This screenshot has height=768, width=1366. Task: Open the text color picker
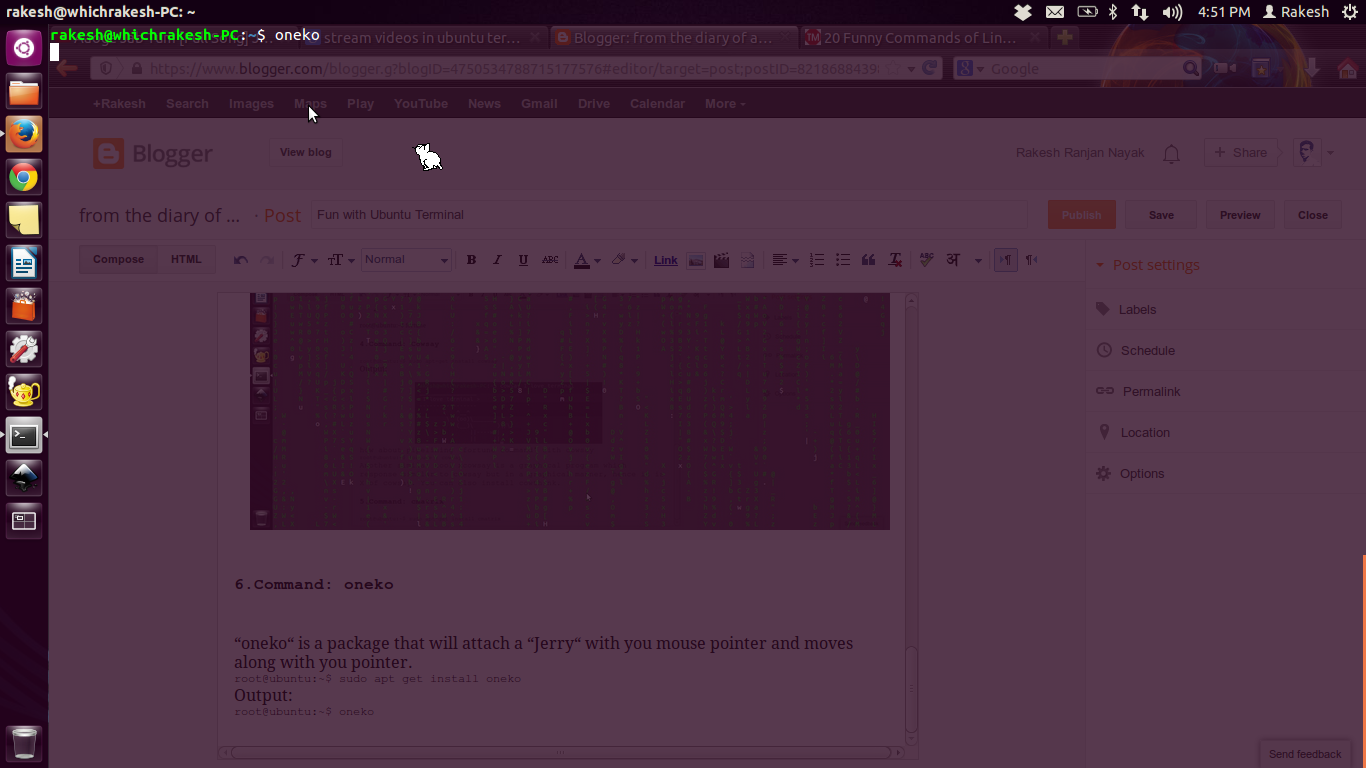[x=586, y=260]
